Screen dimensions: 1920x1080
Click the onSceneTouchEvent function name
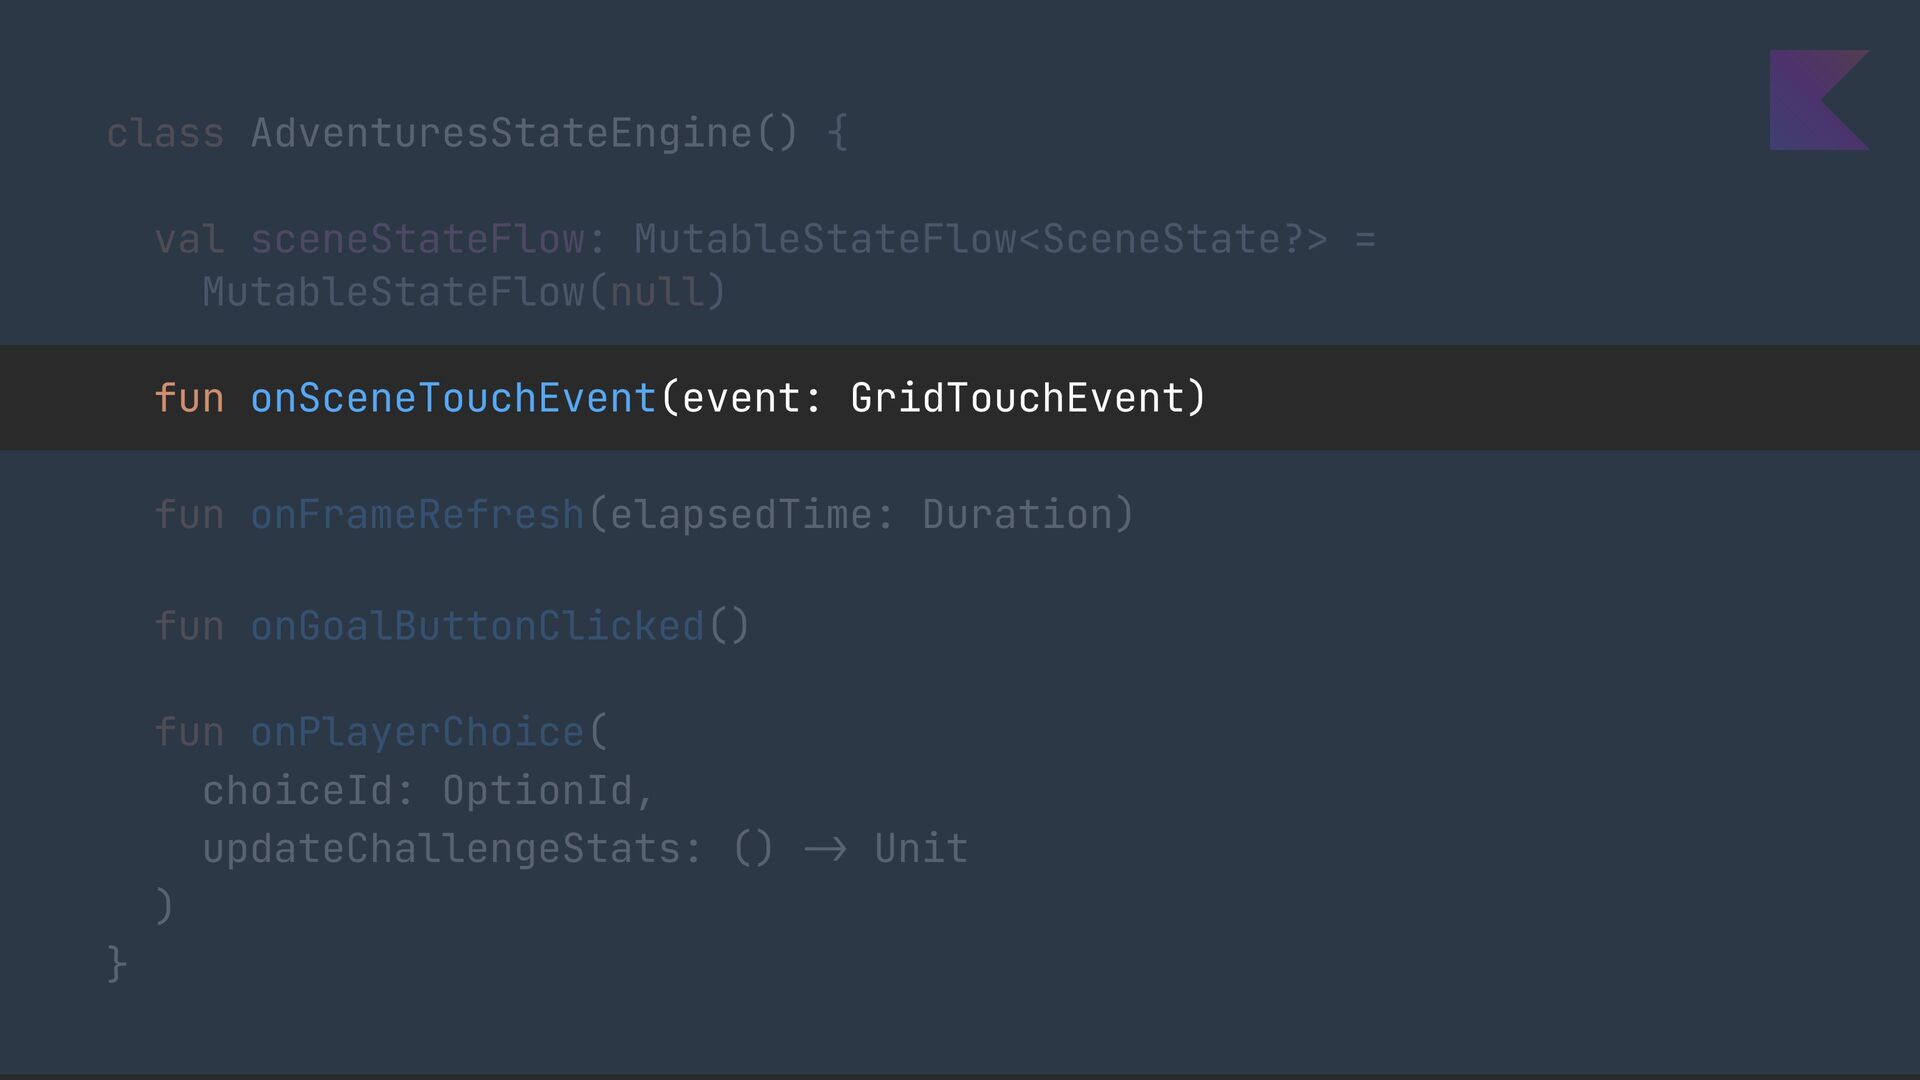tap(453, 398)
